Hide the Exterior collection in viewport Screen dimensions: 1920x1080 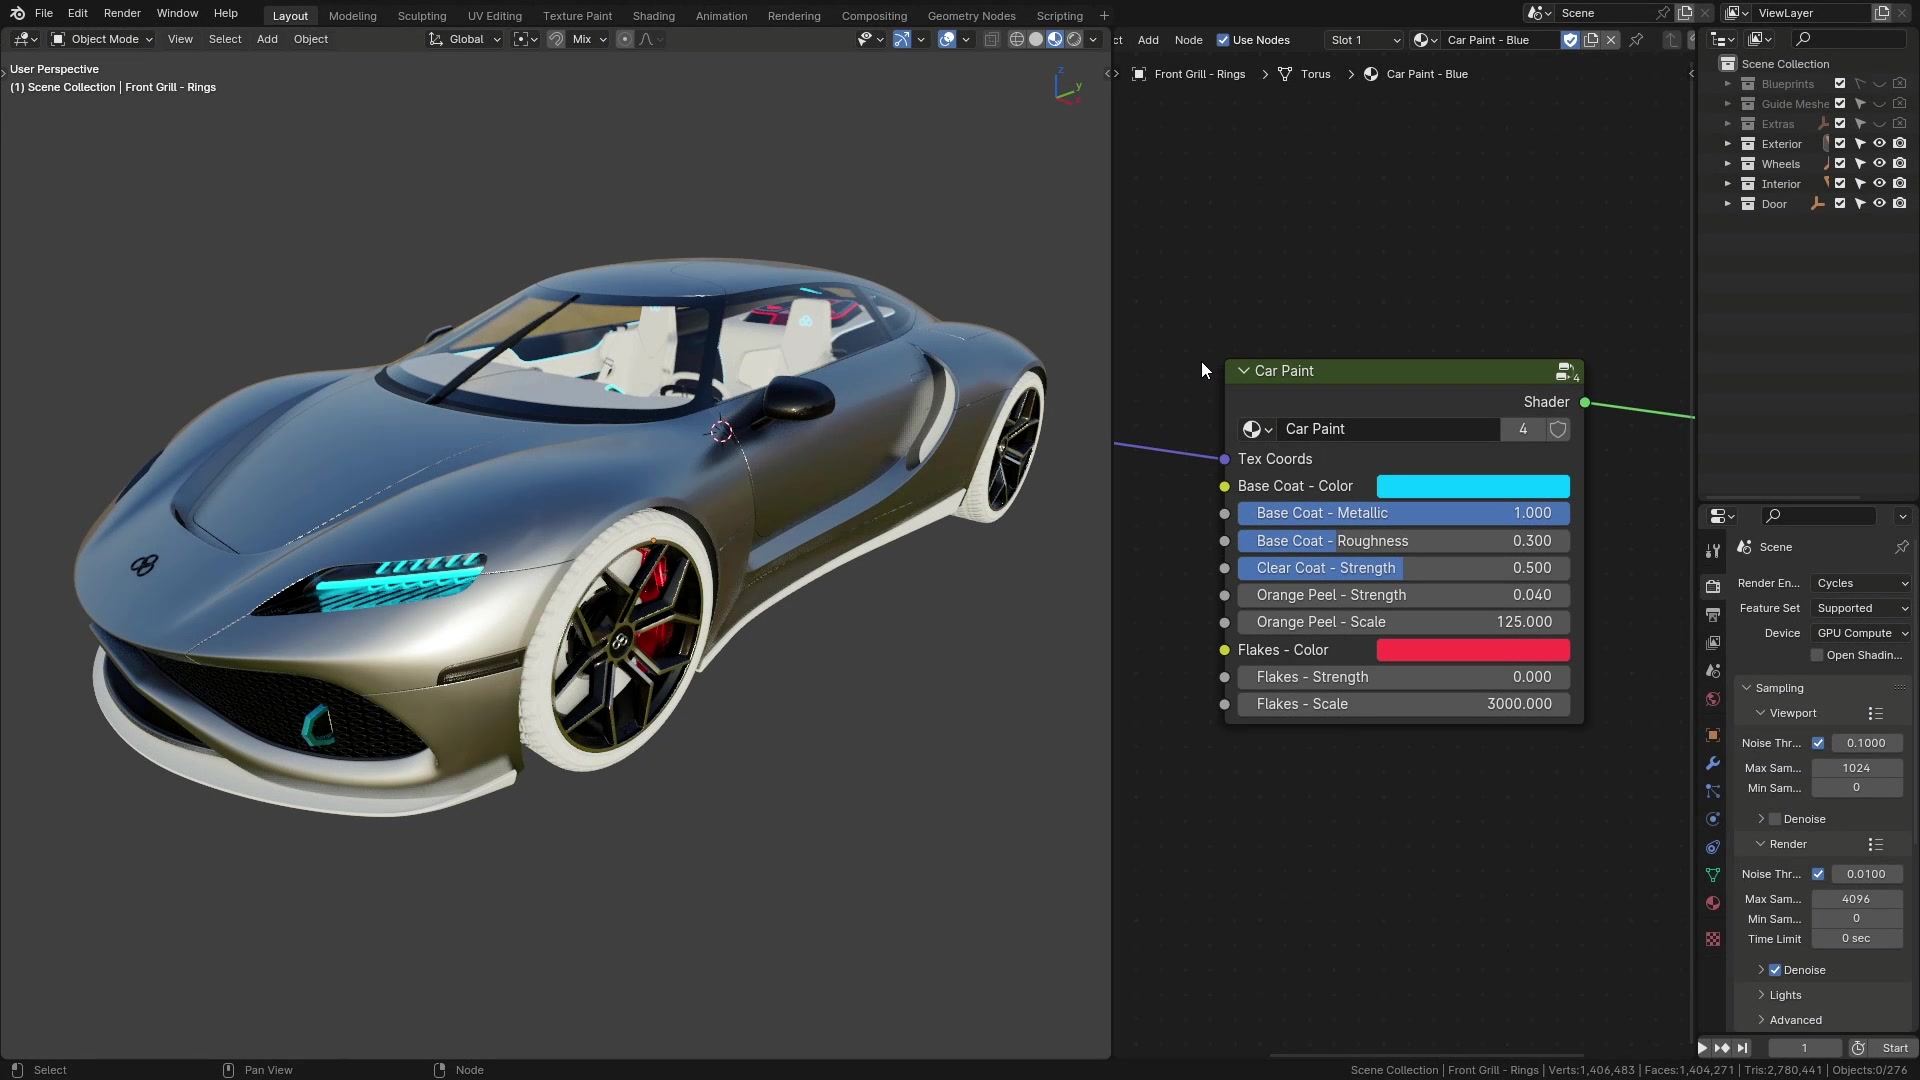pos(1879,144)
